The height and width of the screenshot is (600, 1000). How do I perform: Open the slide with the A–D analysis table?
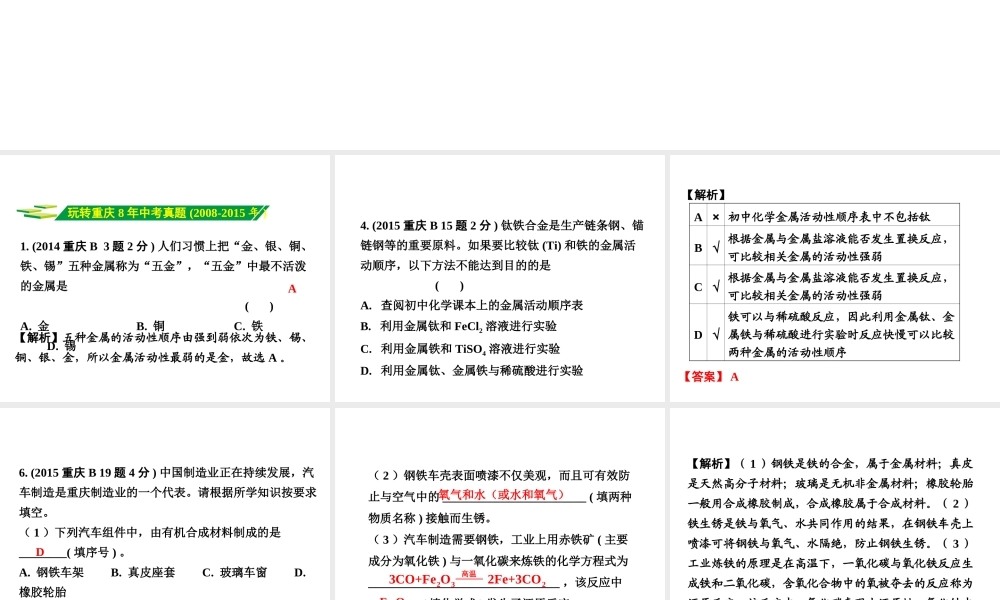click(x=835, y=278)
